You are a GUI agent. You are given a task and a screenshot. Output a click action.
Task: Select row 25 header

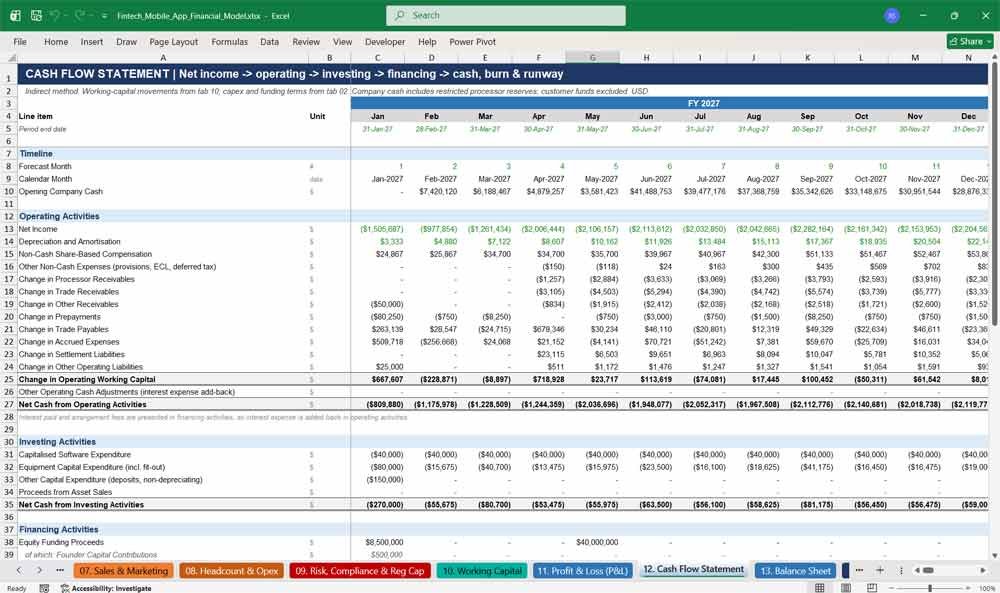coord(9,379)
